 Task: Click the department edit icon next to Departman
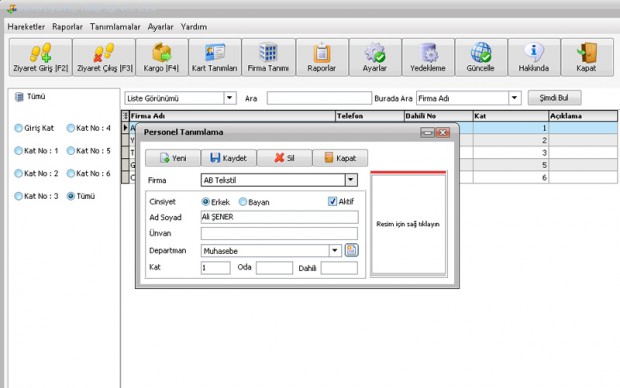tap(352, 250)
